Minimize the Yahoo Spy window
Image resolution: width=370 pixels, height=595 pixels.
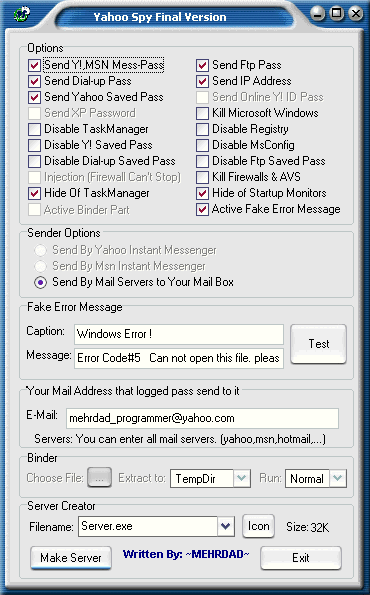pyautogui.click(x=318, y=14)
